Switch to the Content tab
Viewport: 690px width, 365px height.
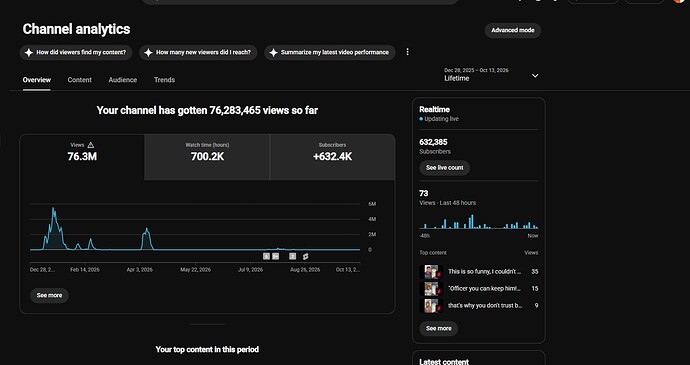[x=80, y=80]
